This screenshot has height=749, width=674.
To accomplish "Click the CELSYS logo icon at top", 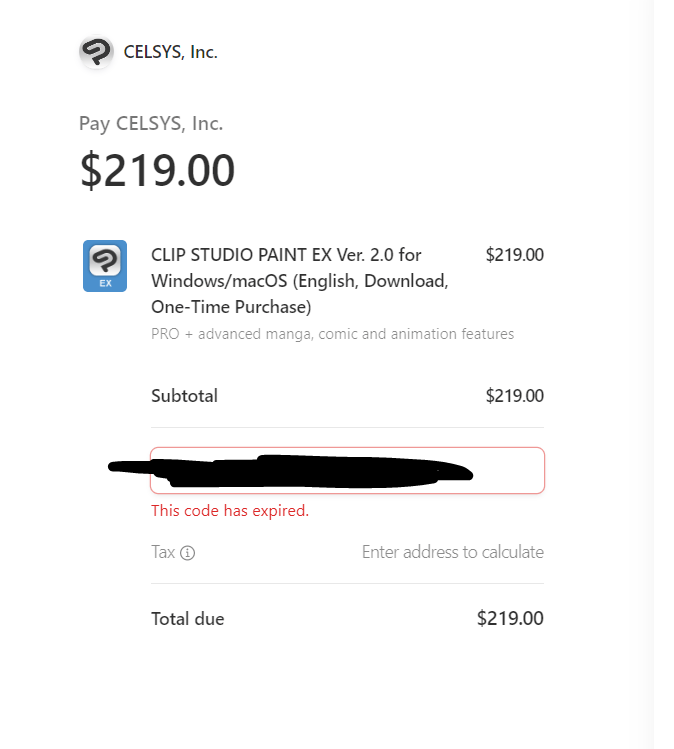I will (x=96, y=52).
